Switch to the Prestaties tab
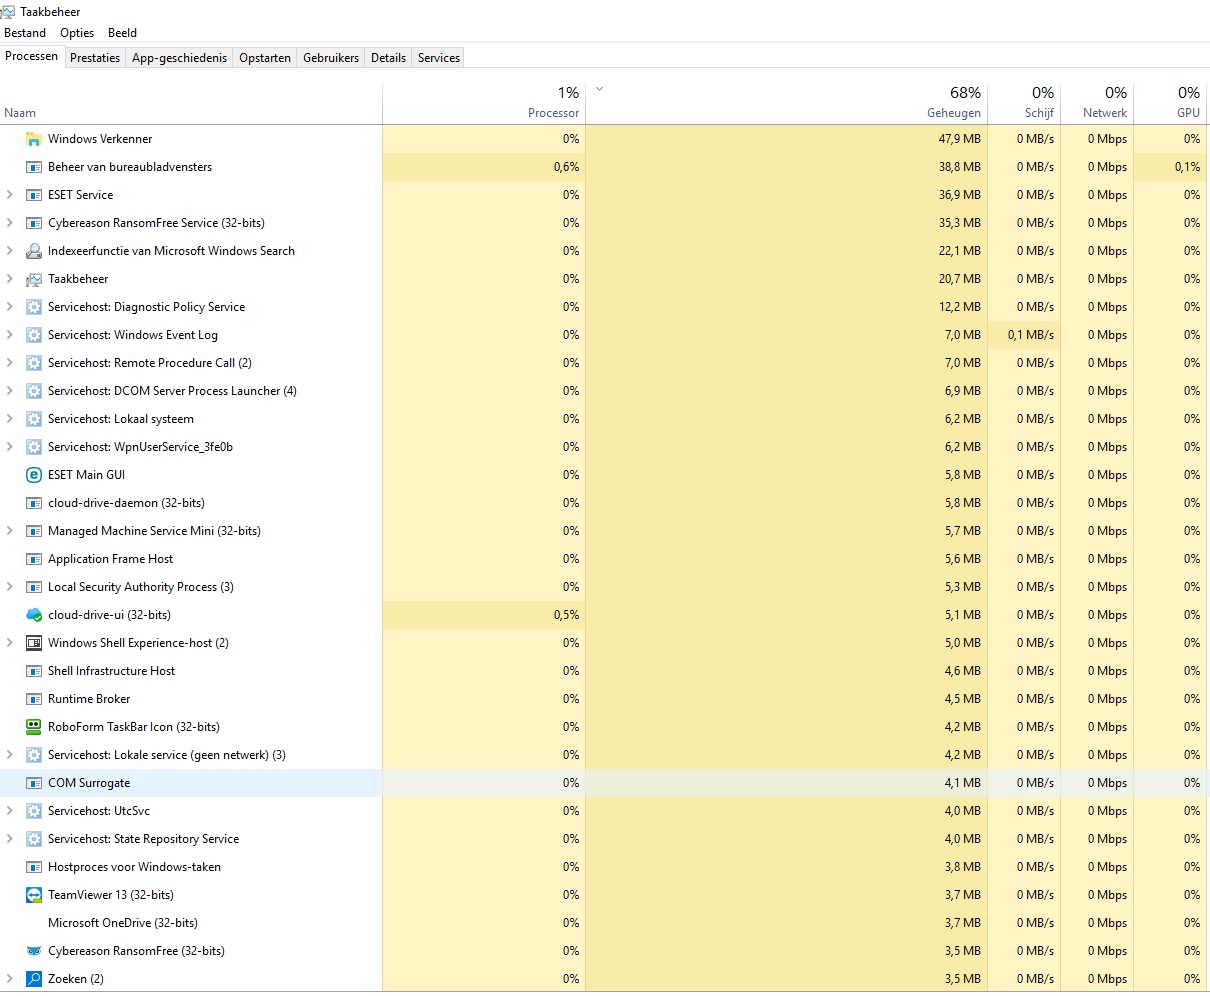This screenshot has width=1210, height=996. coord(95,58)
